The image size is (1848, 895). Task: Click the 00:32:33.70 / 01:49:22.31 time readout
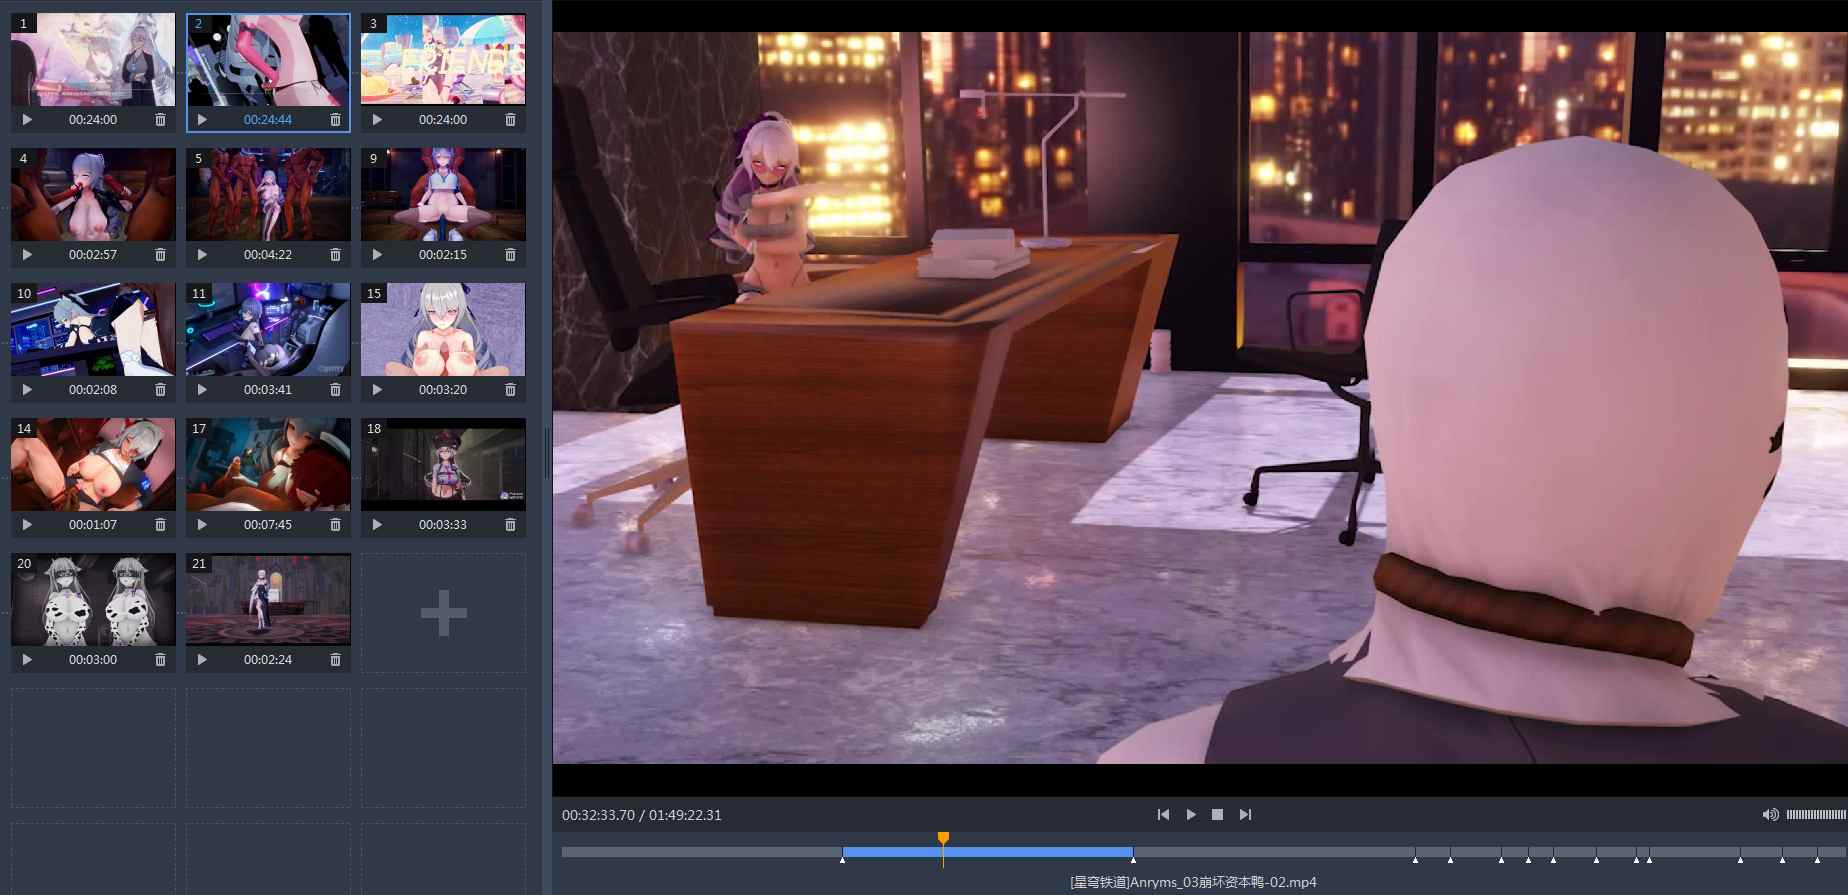(x=641, y=815)
